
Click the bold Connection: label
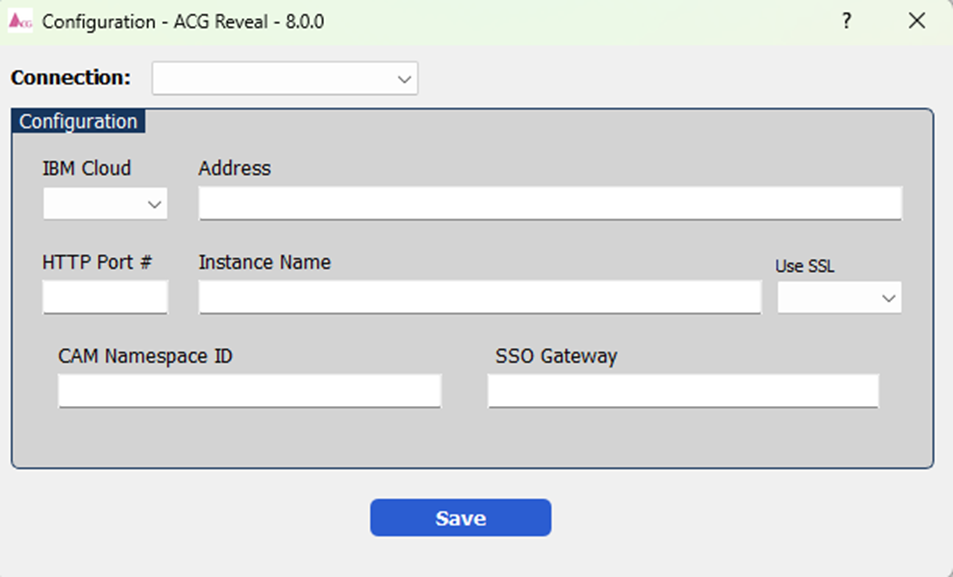tap(71, 78)
